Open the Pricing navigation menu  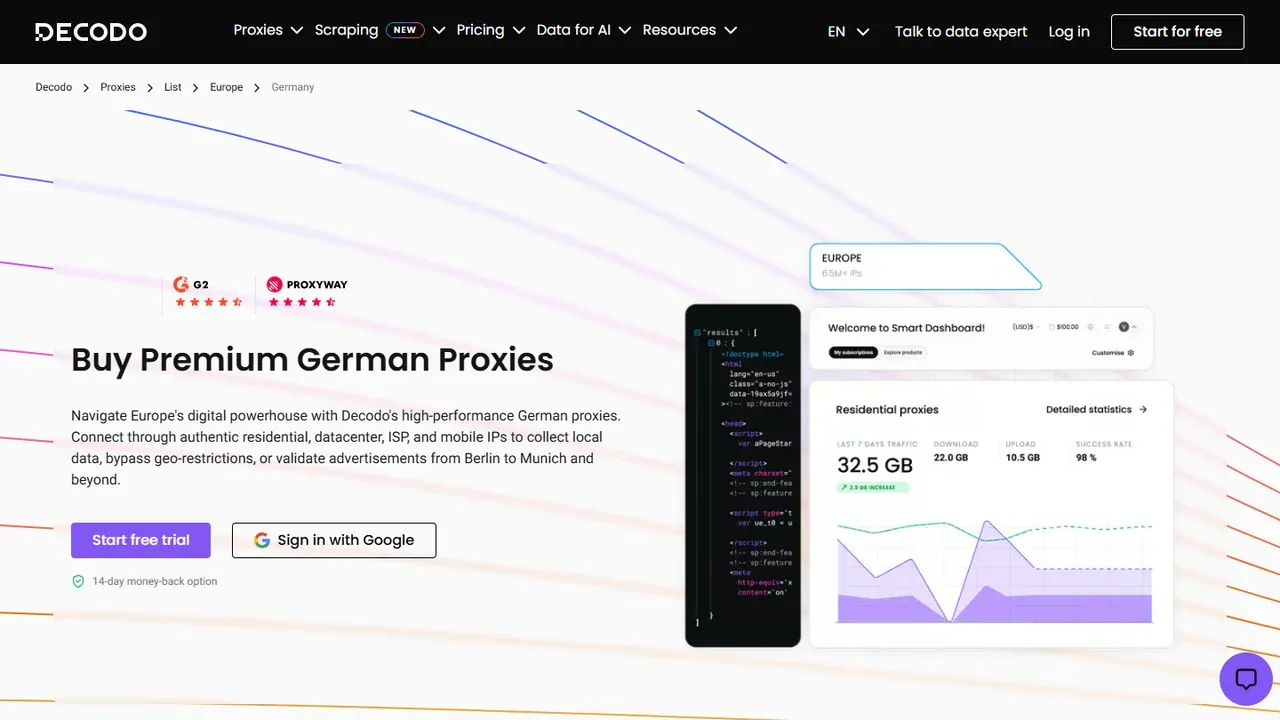pos(490,30)
